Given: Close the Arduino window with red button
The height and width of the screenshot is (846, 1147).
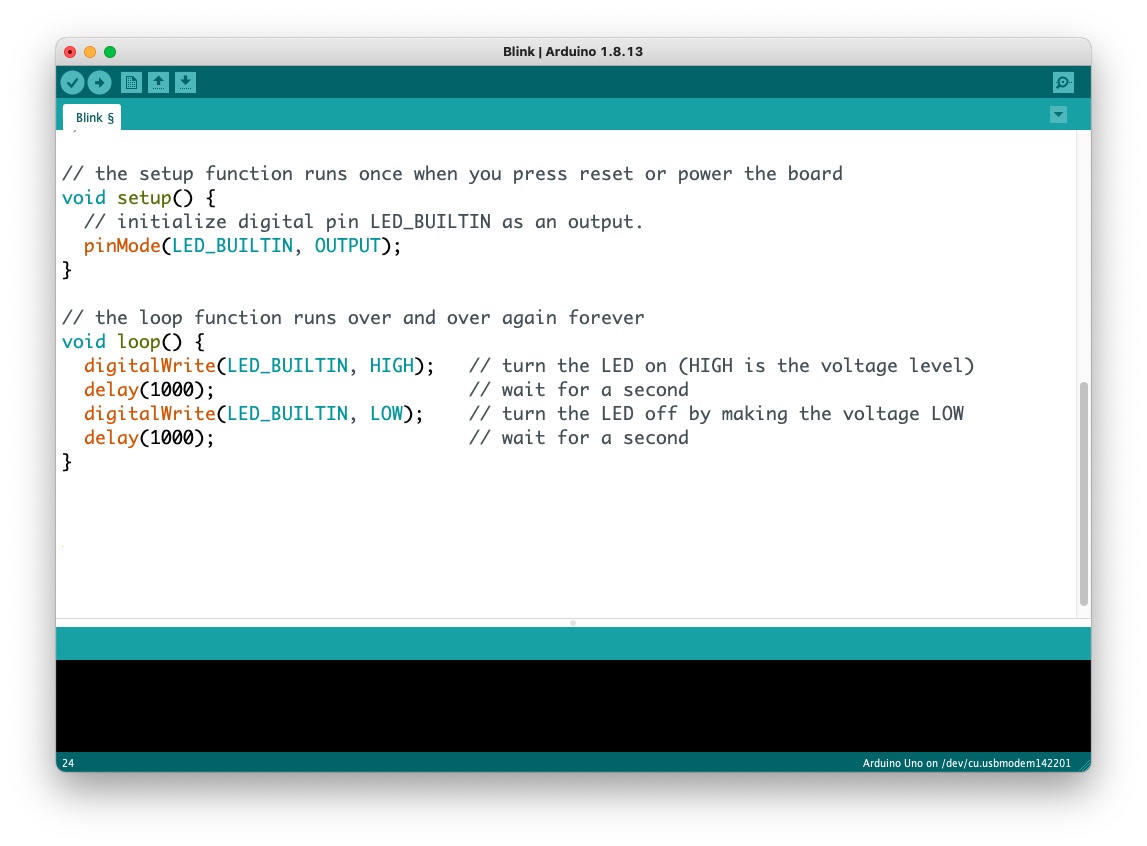Looking at the screenshot, I should pos(70,52).
